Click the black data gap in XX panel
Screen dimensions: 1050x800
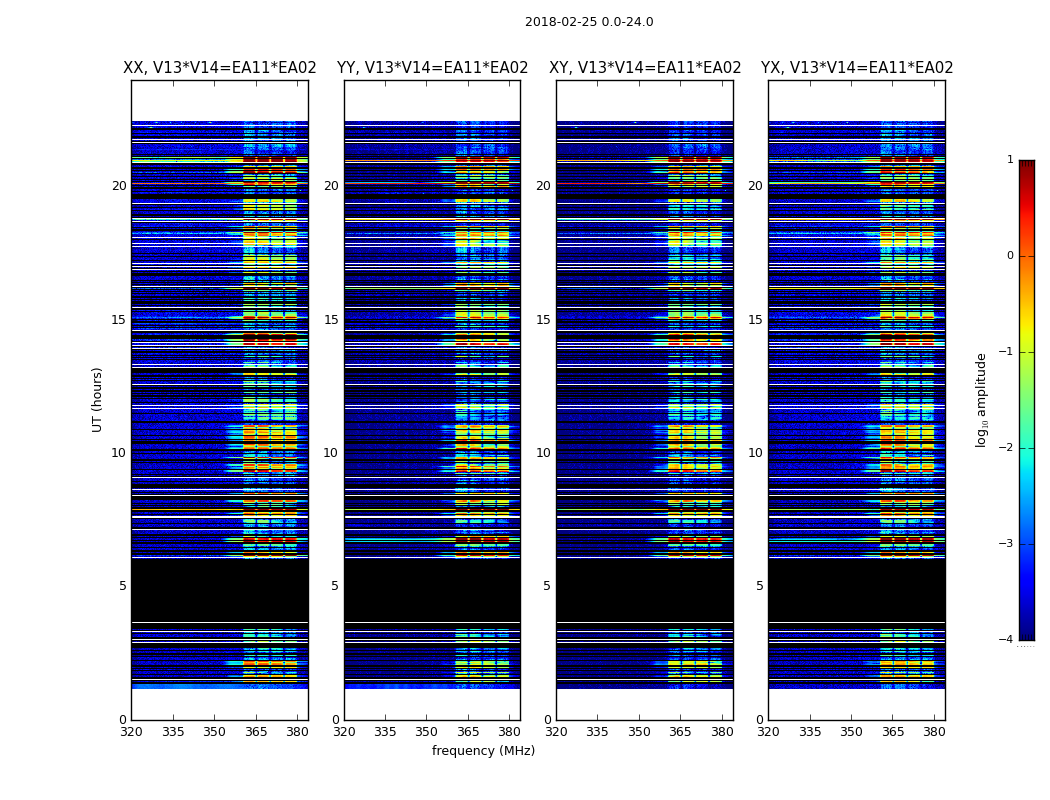click(220, 590)
